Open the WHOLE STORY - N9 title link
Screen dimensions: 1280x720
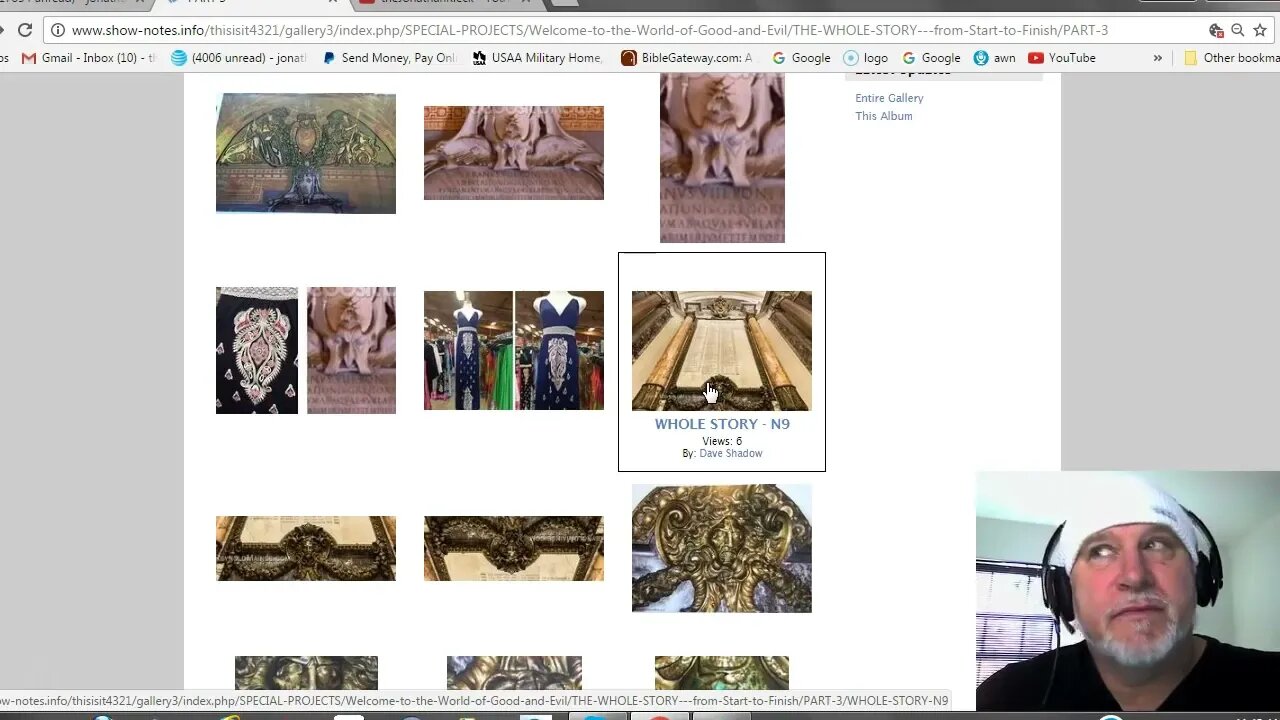(722, 424)
